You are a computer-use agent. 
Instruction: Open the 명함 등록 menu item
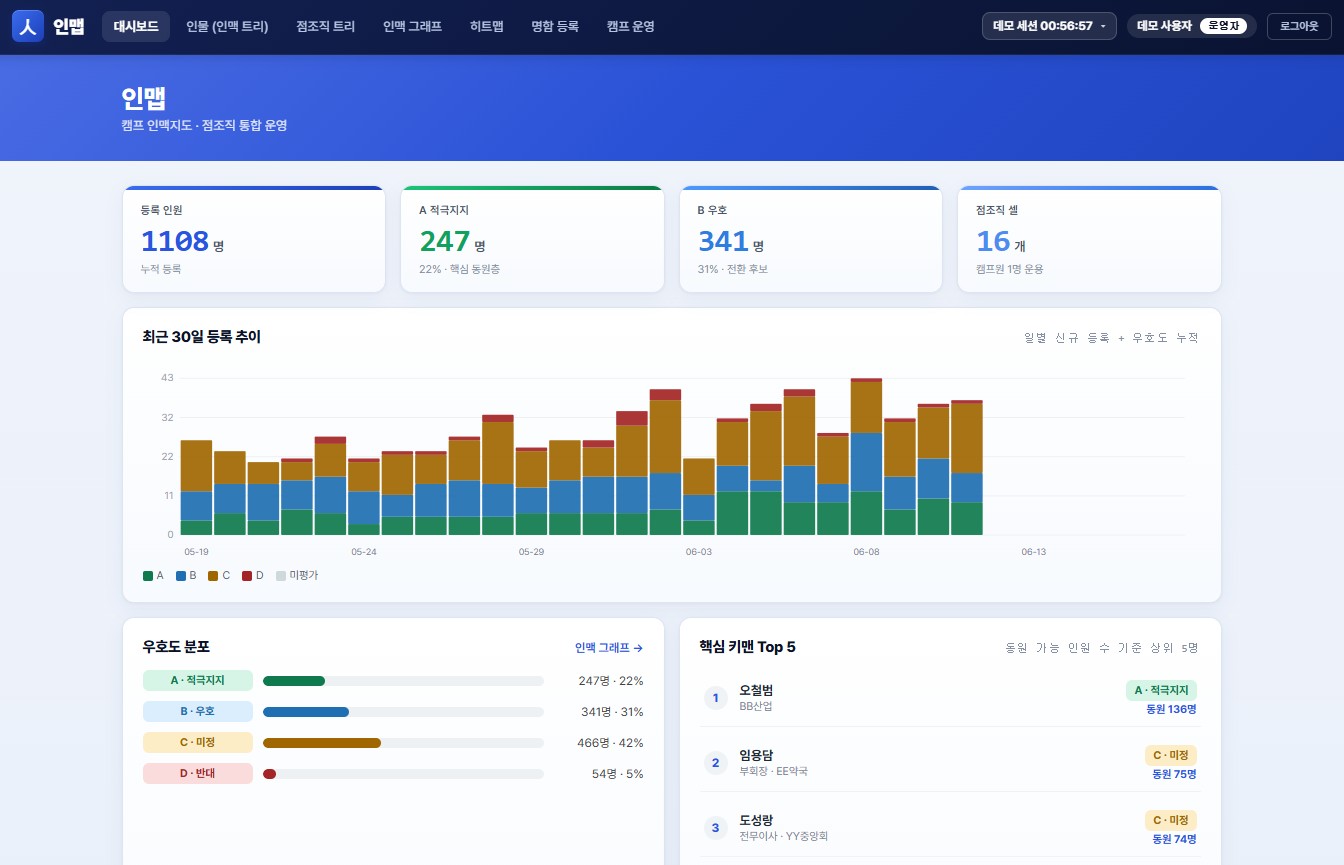pos(555,26)
